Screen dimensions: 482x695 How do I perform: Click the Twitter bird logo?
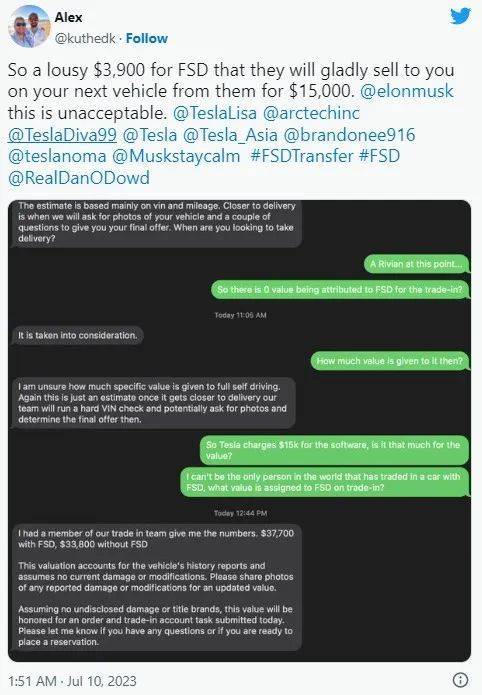460,16
